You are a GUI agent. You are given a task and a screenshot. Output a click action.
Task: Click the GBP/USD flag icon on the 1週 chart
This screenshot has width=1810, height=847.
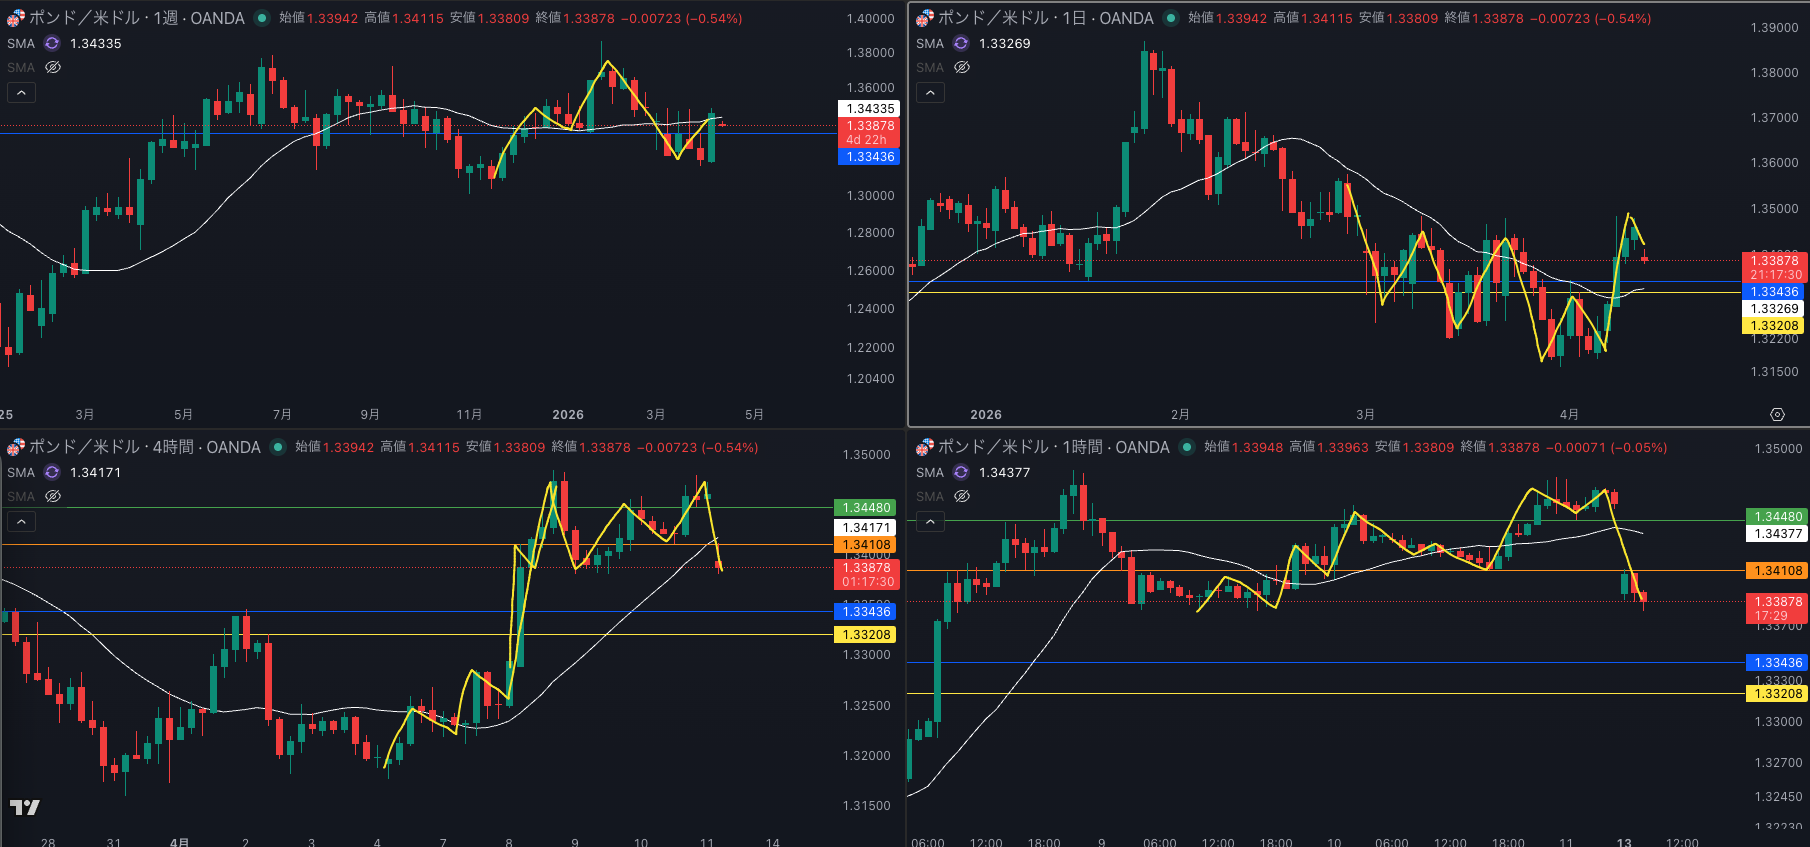(x=16, y=18)
